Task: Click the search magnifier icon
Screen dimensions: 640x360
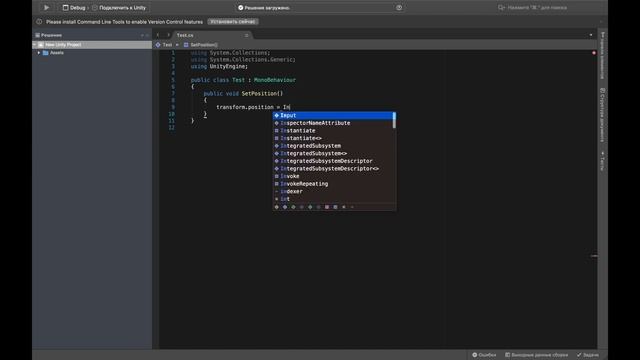Action: click(x=501, y=8)
